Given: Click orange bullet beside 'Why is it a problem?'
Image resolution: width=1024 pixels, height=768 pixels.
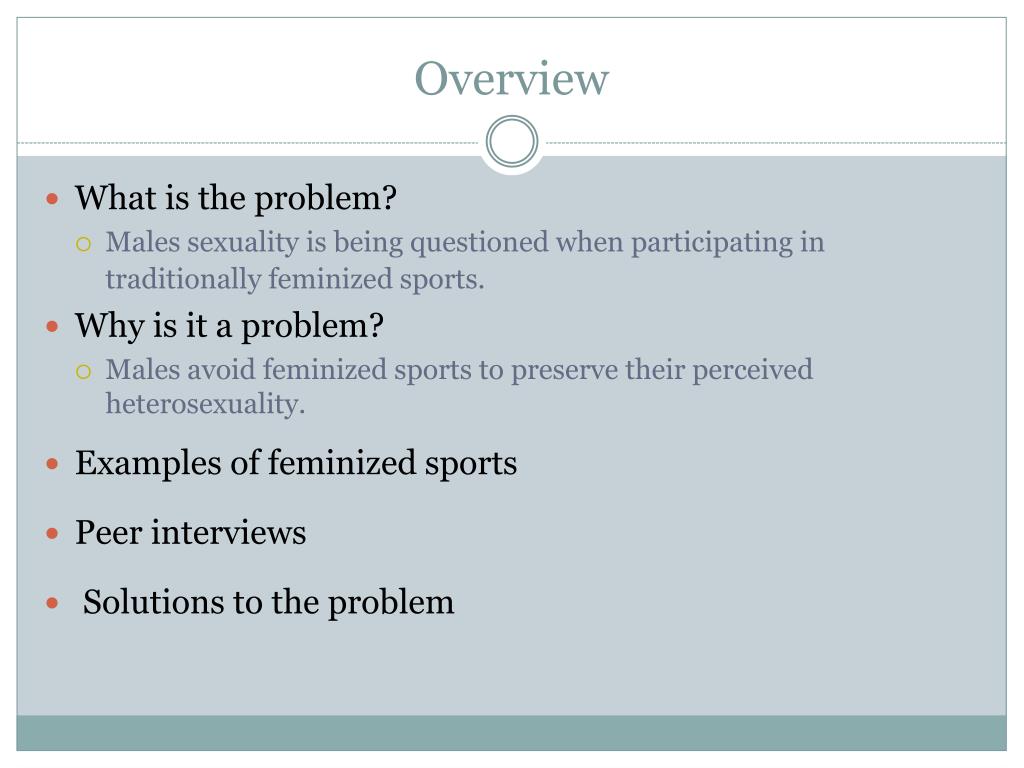Looking at the screenshot, I should pyautogui.click(x=53, y=326).
